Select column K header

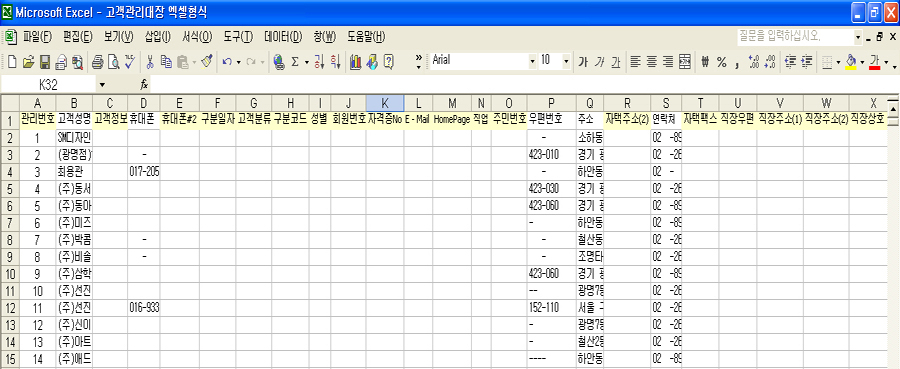[385, 103]
